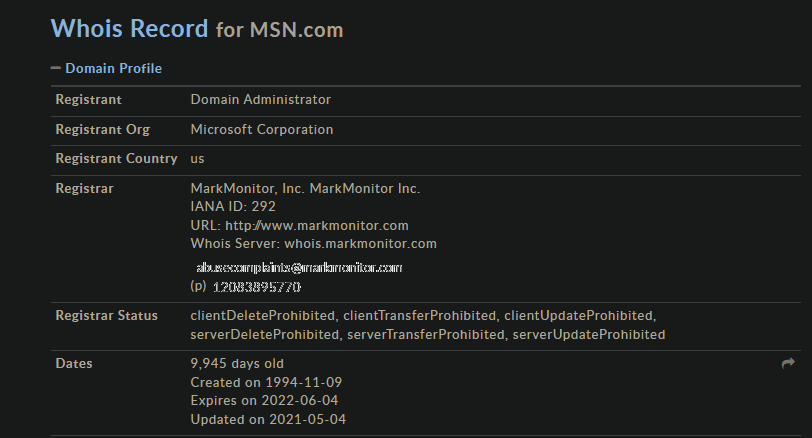This screenshot has height=438, width=812.
Task: Click the 'Registrant Country' row label
Action: 117,158
